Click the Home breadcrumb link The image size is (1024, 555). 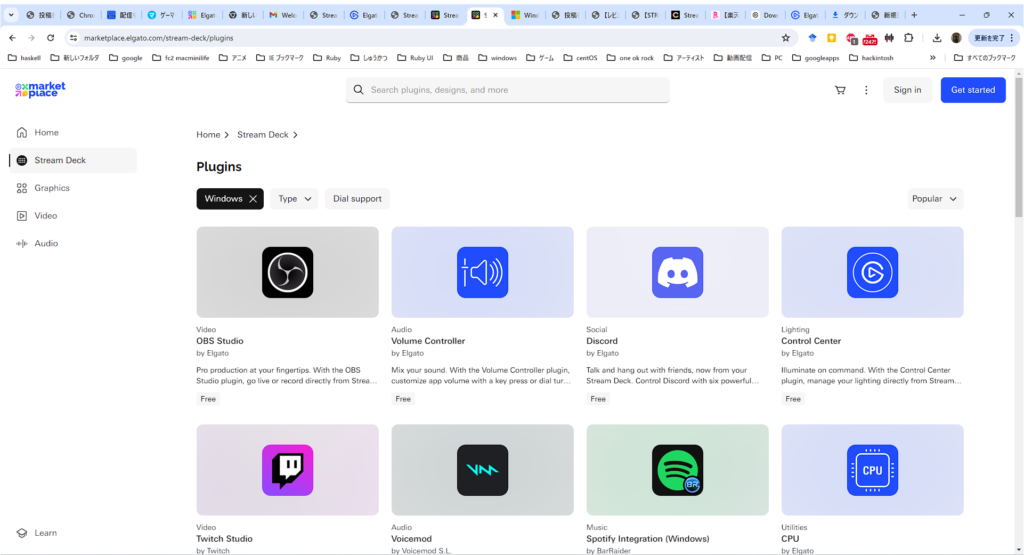point(208,135)
